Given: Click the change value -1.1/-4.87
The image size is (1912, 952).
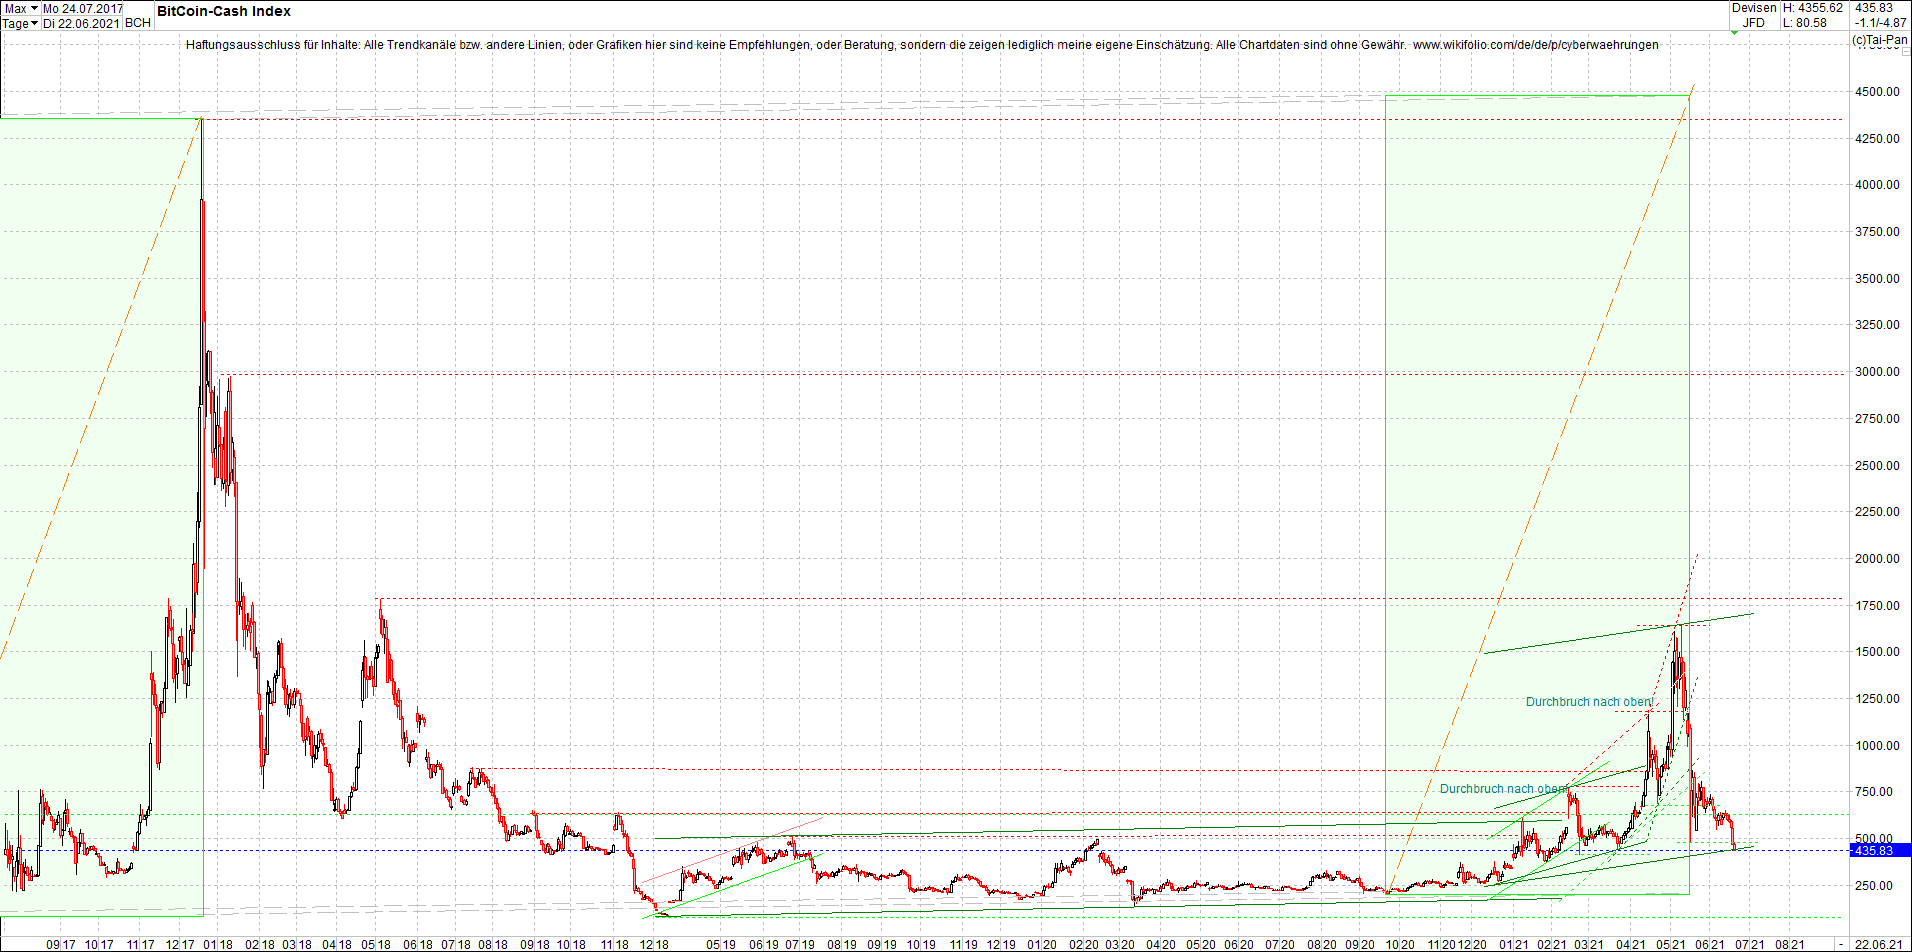Looking at the screenshot, I should (x=1880, y=22).
